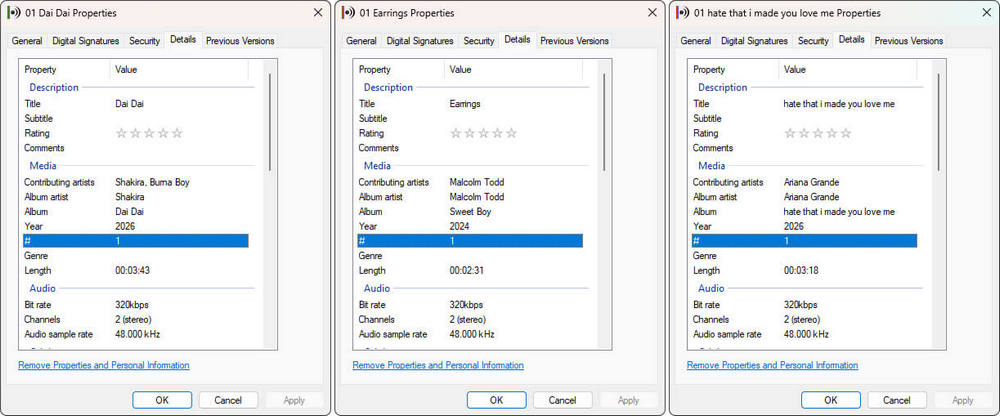Set star rating in hate that i made you love me Properties
1000x416 pixels.
818,133
